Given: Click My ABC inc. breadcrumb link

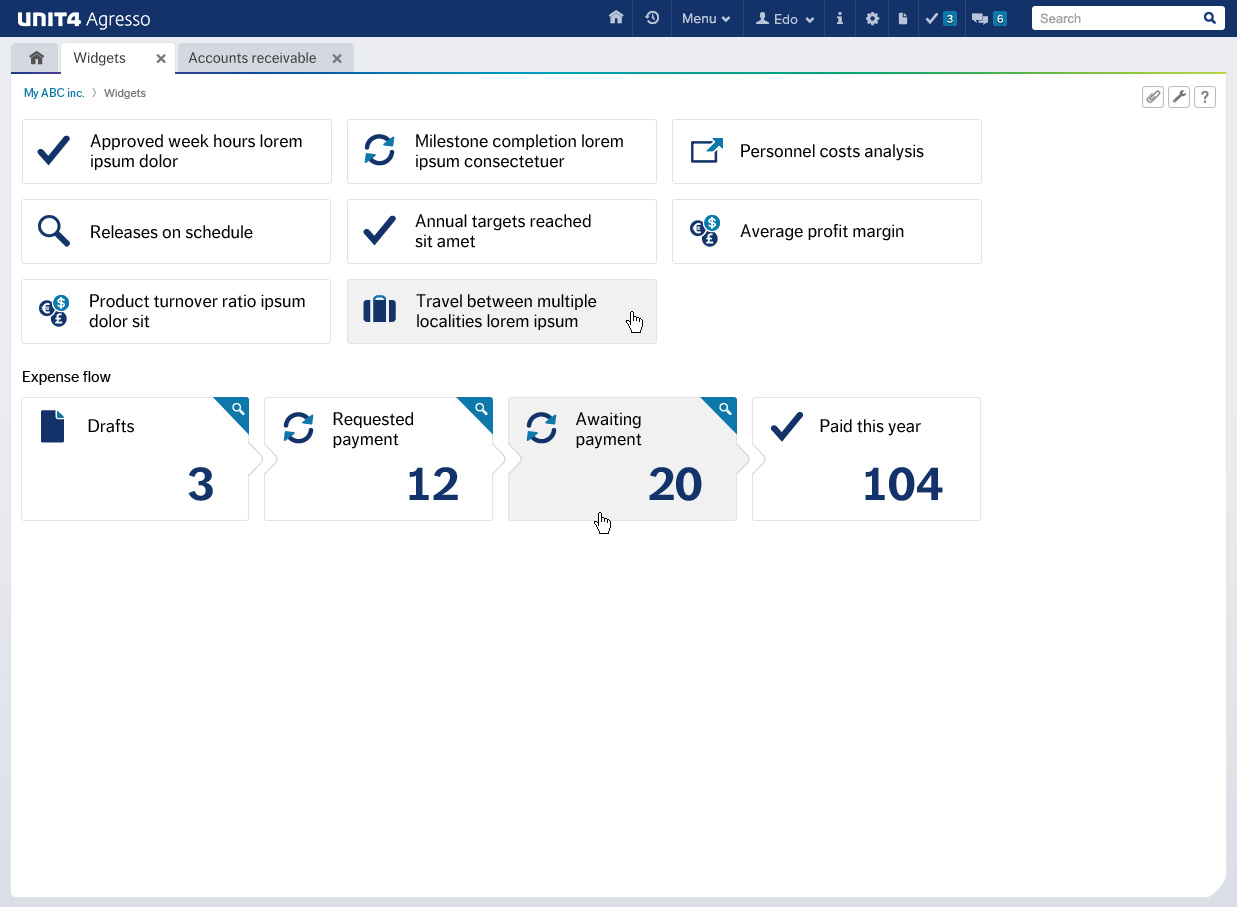Looking at the screenshot, I should pyautogui.click(x=54, y=93).
